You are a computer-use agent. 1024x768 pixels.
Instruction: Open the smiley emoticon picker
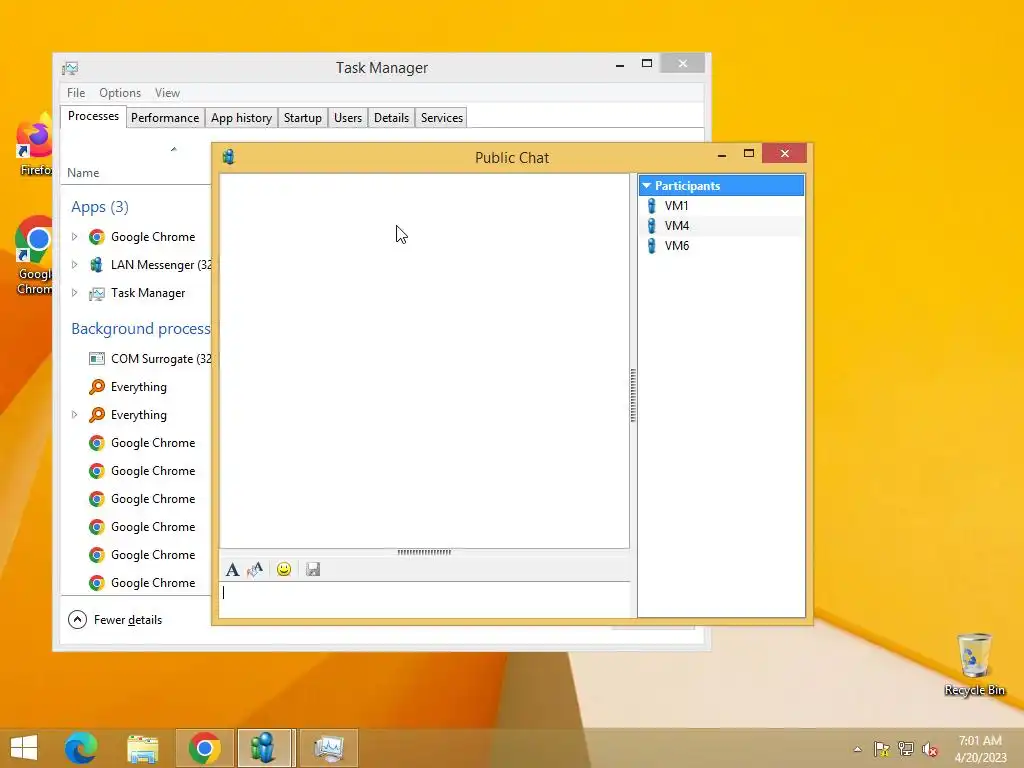point(284,569)
